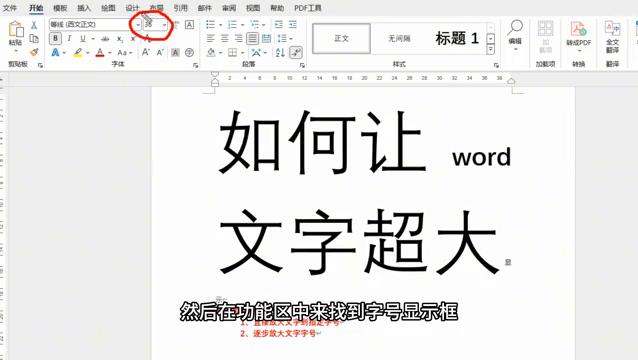Image resolution: width=638 pixels, height=360 pixels.
Task: Set Align Left paragraph alignment
Action: point(210,39)
